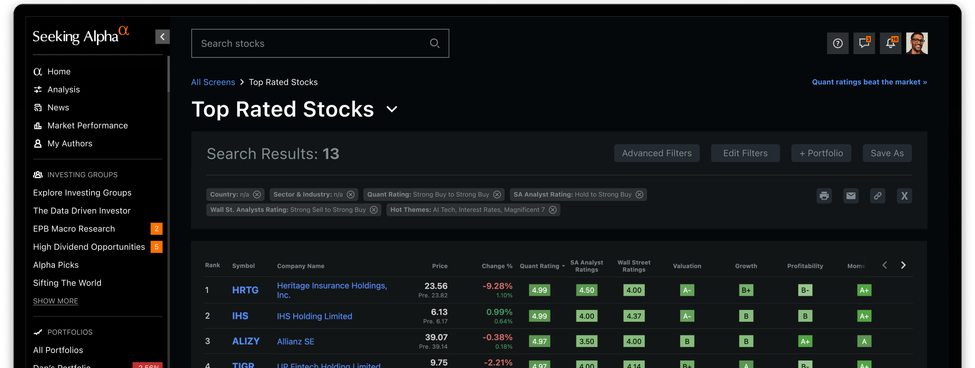The image size is (975, 368).
Task: Open the help question mark icon
Action: click(x=838, y=44)
